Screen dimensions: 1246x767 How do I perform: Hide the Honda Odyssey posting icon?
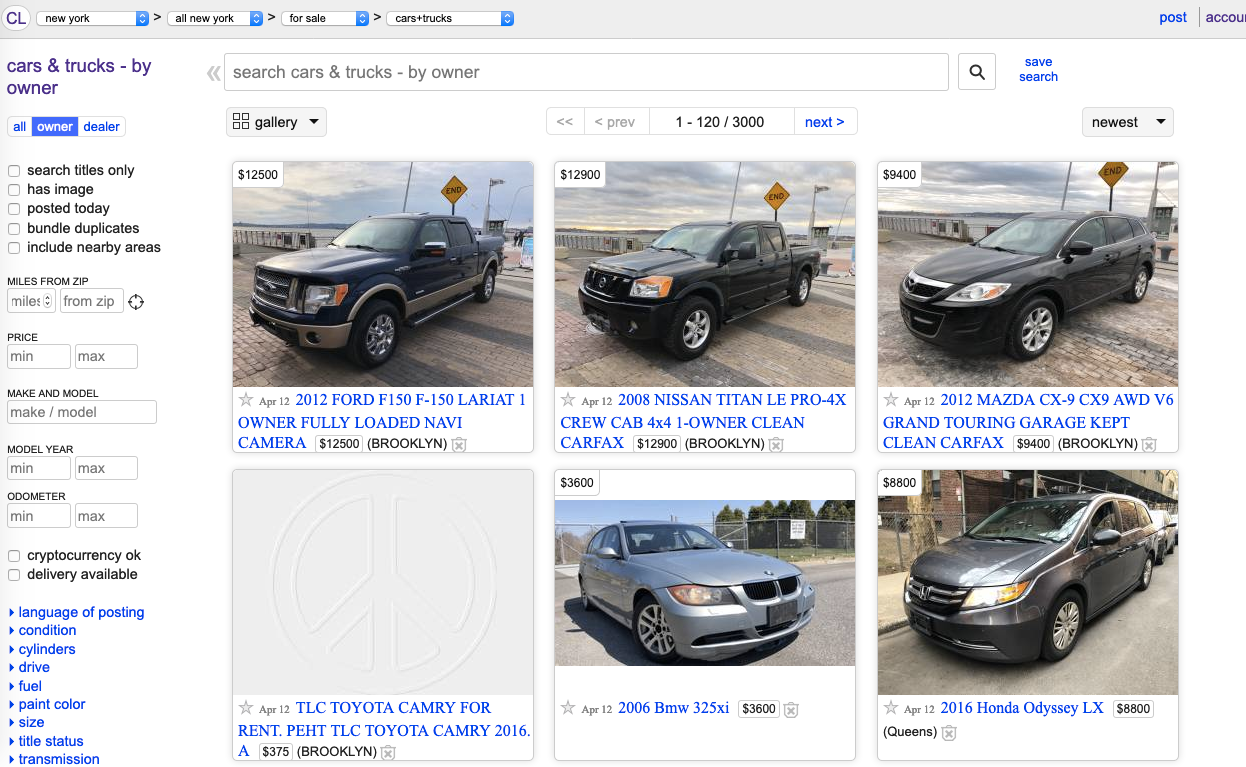coord(949,733)
